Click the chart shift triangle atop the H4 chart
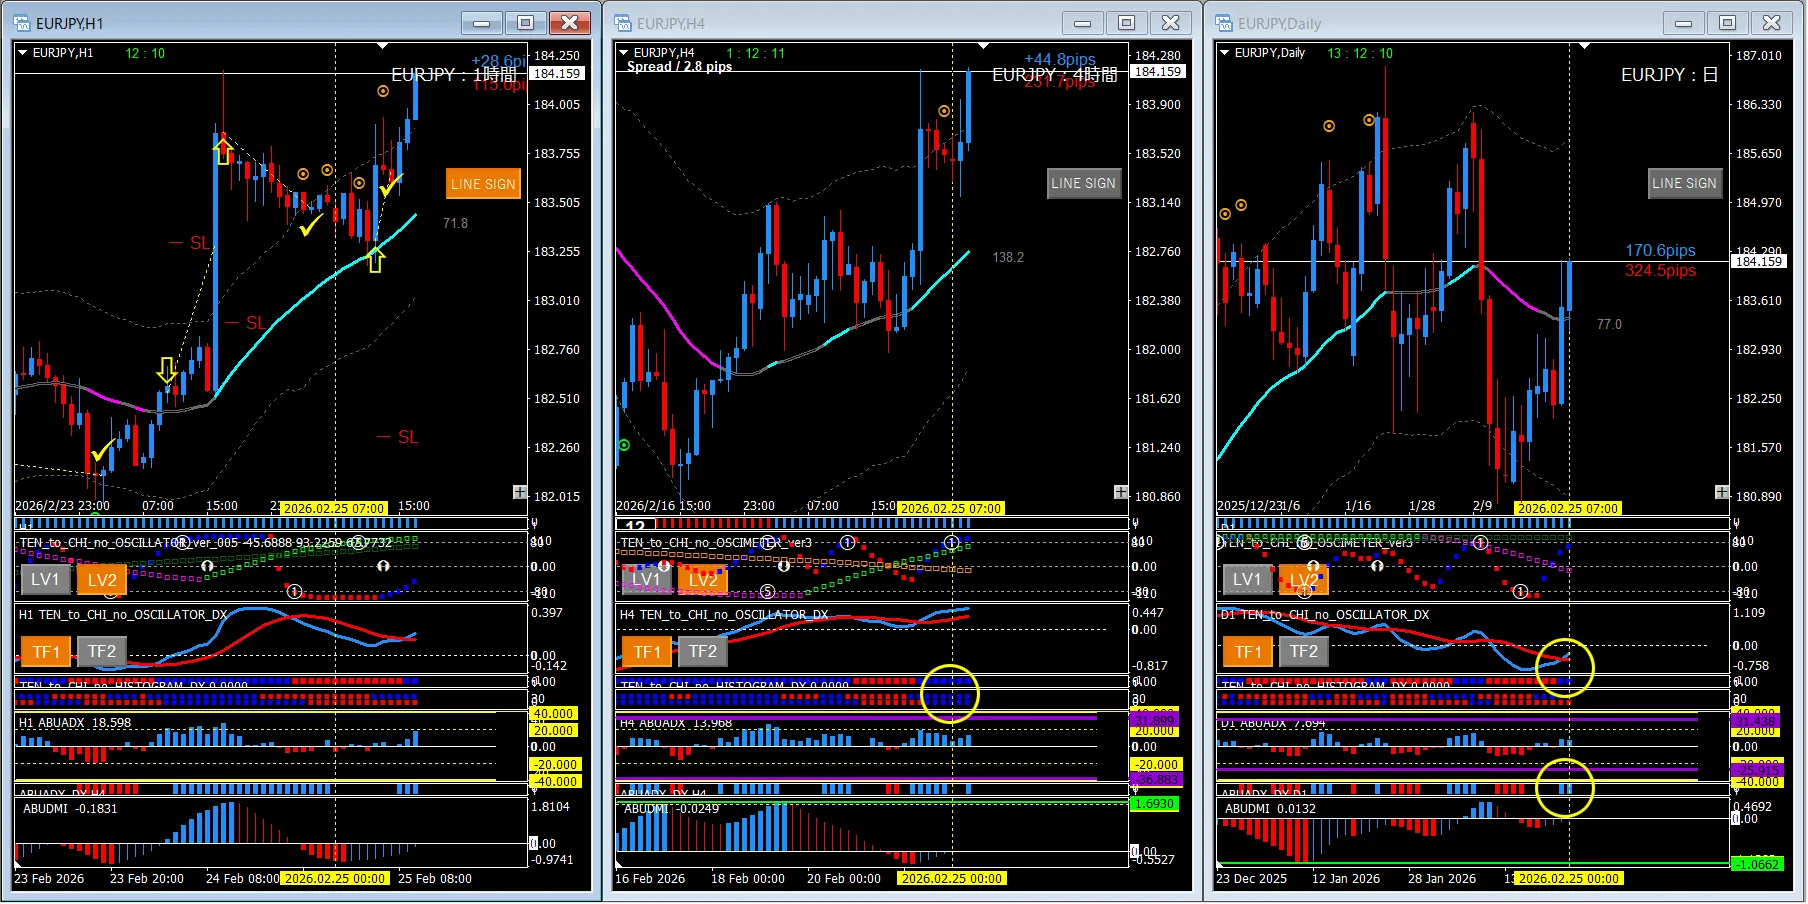The height and width of the screenshot is (904, 1808). coord(984,46)
